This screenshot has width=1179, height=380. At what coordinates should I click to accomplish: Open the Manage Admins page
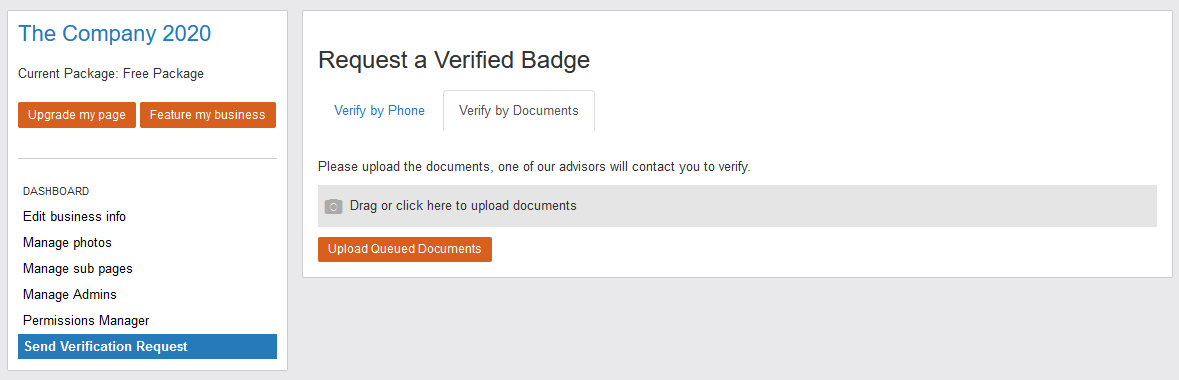tap(70, 294)
